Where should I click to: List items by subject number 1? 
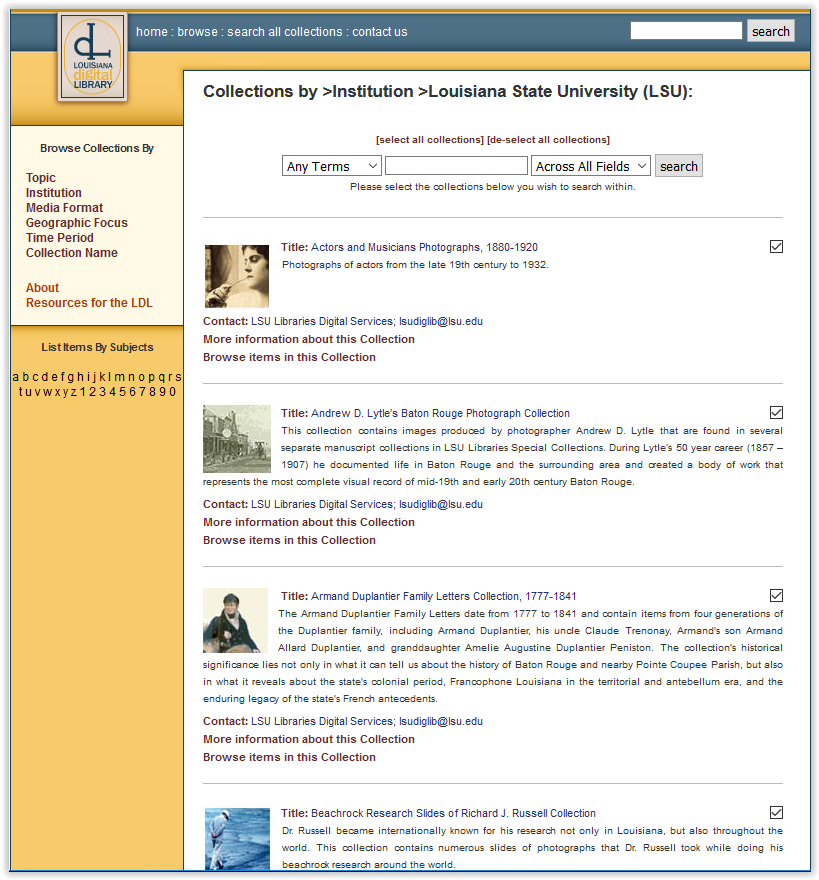click(83, 392)
